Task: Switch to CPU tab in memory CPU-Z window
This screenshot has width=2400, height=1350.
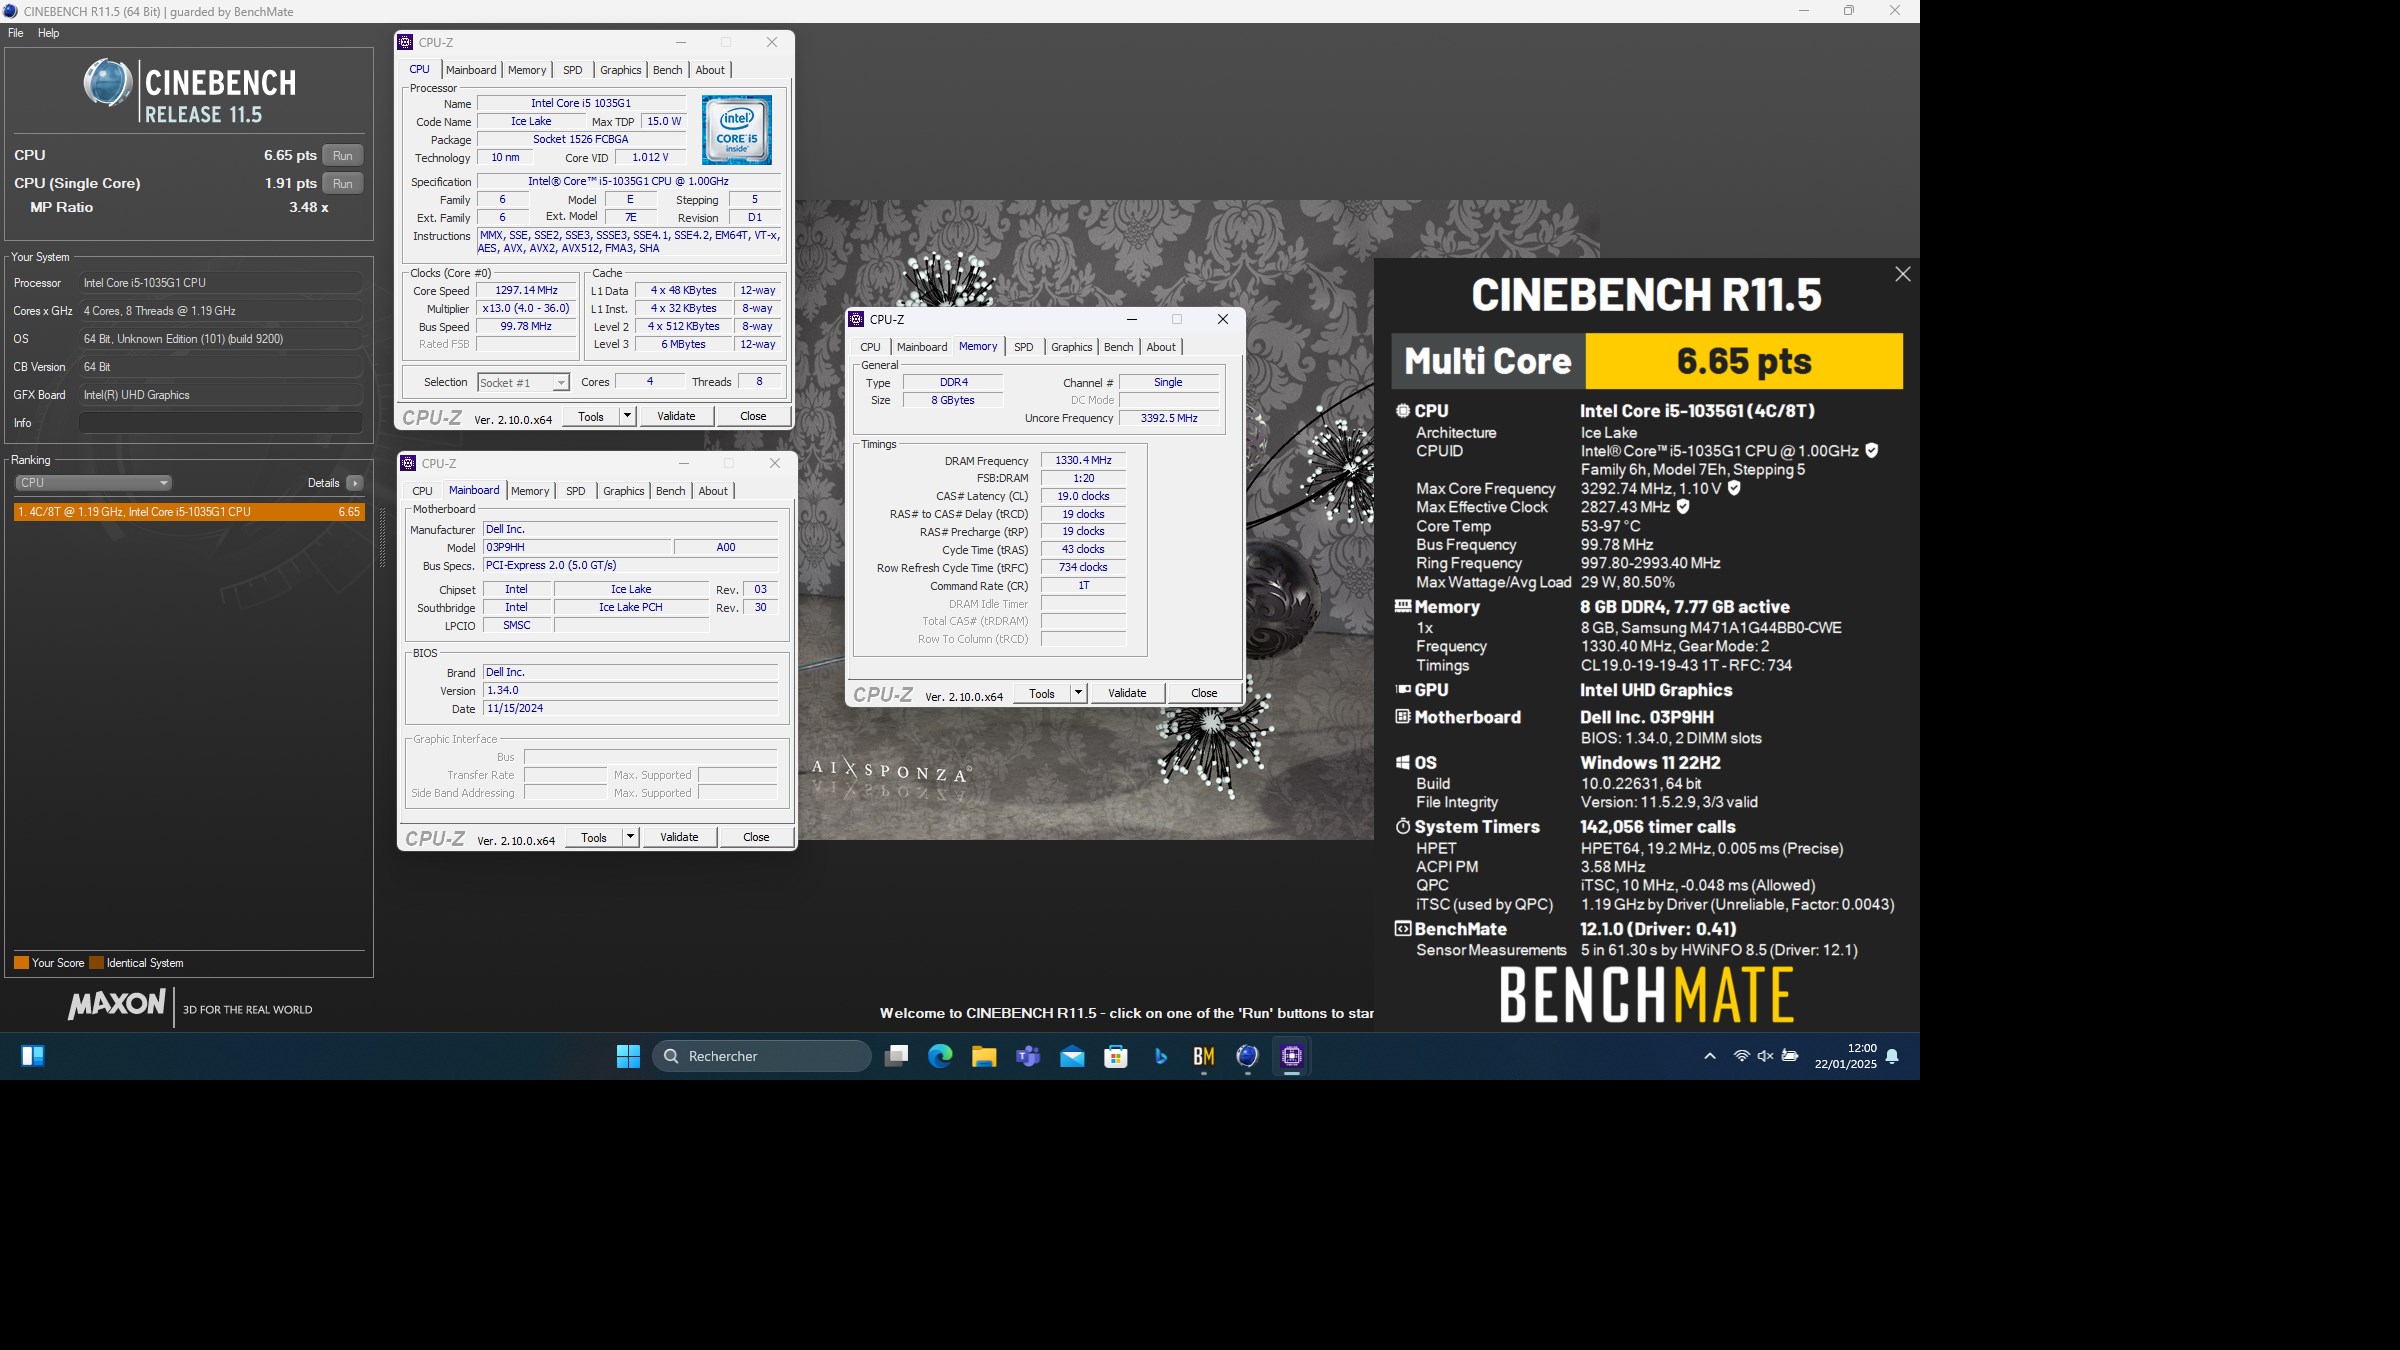Action: (870, 347)
